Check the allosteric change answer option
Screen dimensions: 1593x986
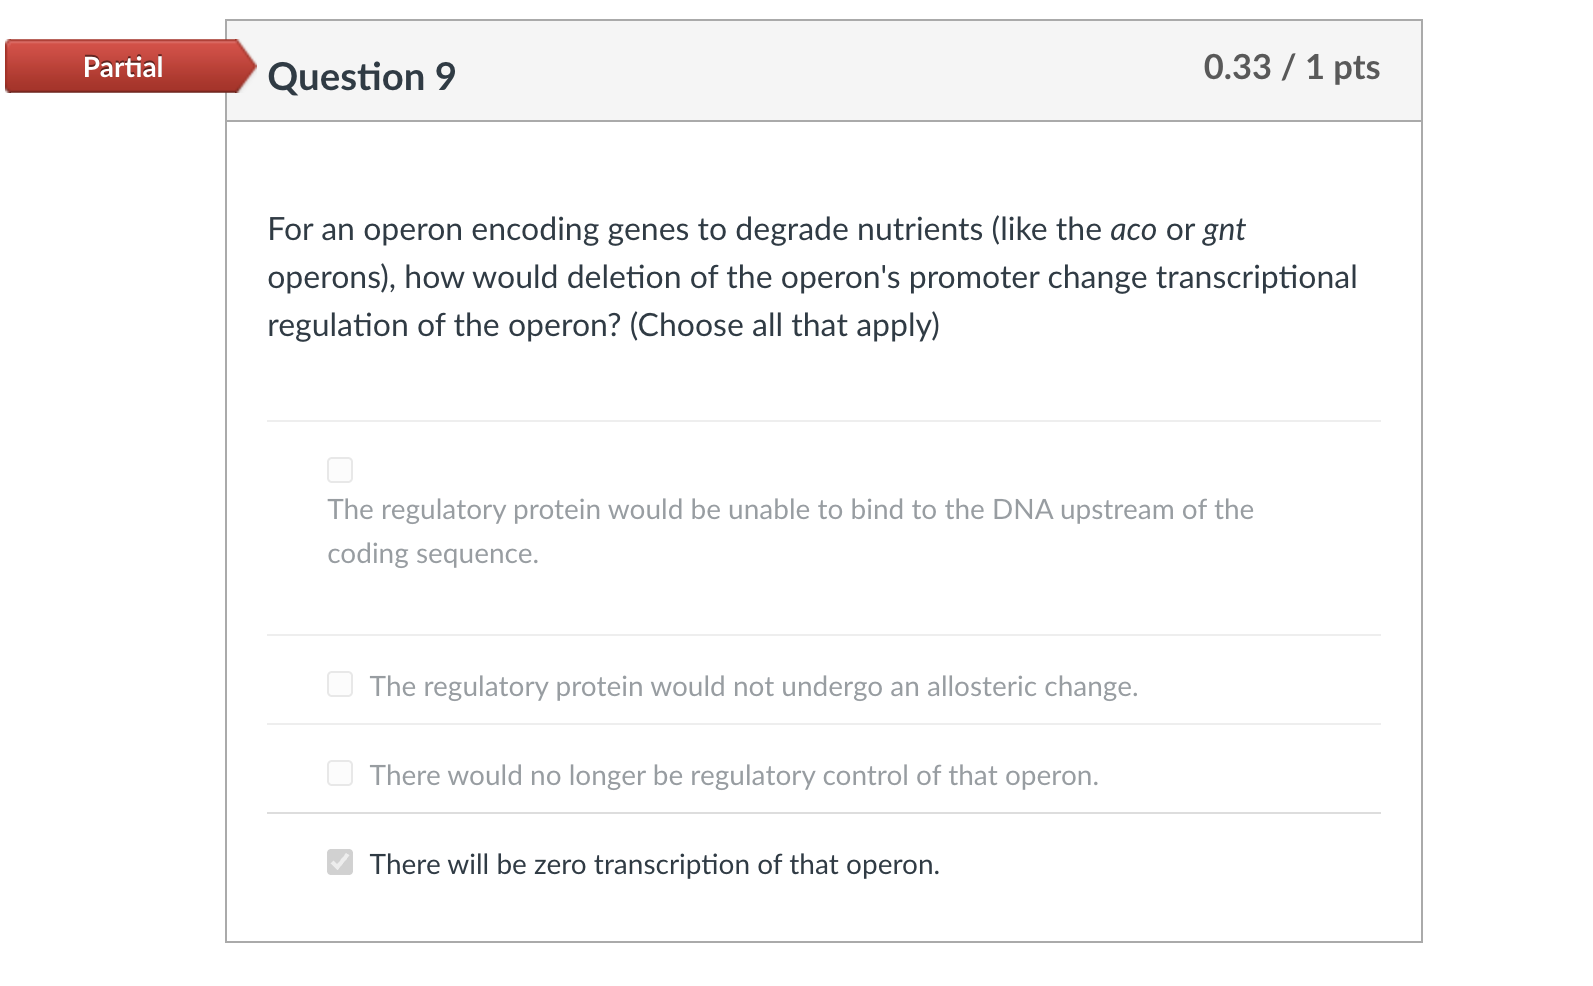[x=340, y=684]
